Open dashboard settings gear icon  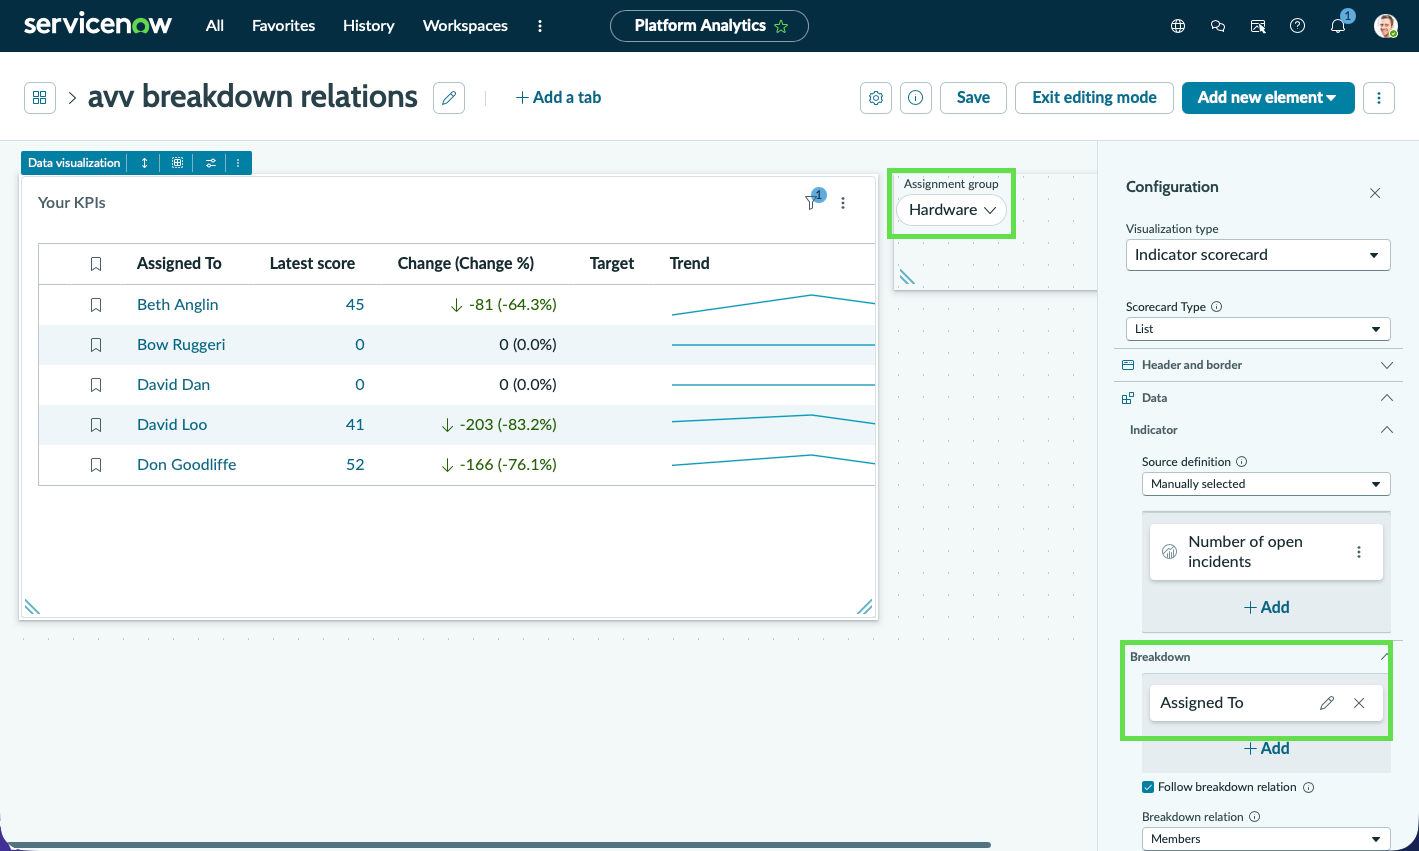click(x=876, y=98)
